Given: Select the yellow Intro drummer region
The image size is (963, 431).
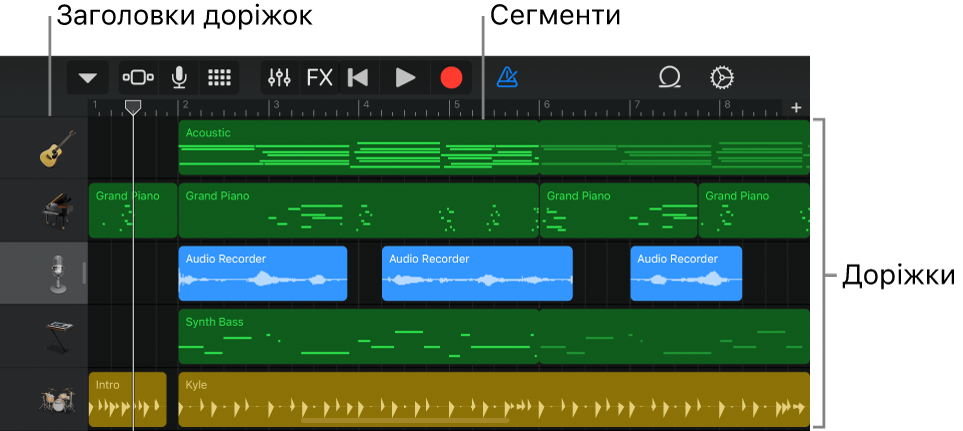Looking at the screenshot, I should [x=128, y=400].
